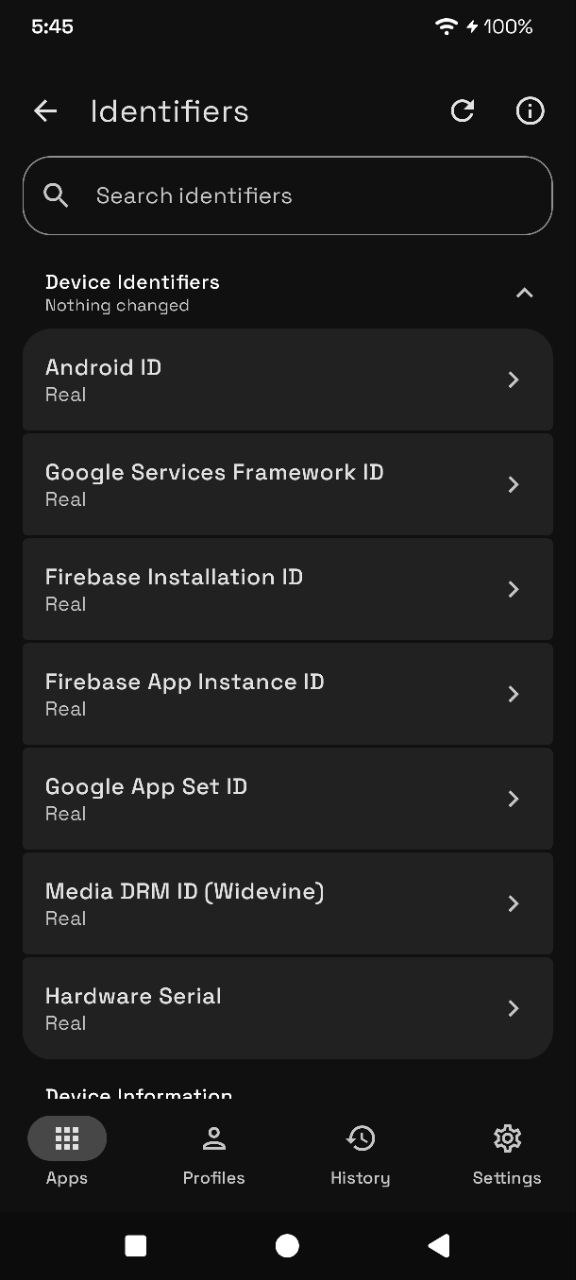Open the info icon in the header

click(530, 111)
